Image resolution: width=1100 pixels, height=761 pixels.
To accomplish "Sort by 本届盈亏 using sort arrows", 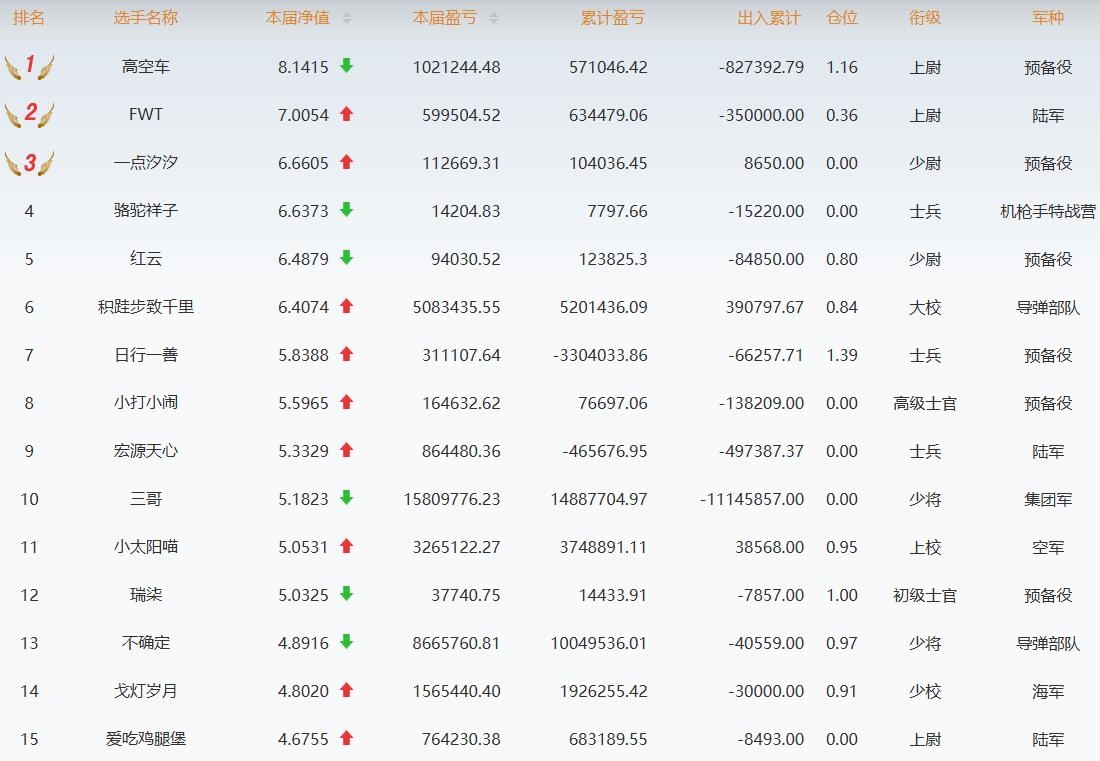I will coord(494,18).
